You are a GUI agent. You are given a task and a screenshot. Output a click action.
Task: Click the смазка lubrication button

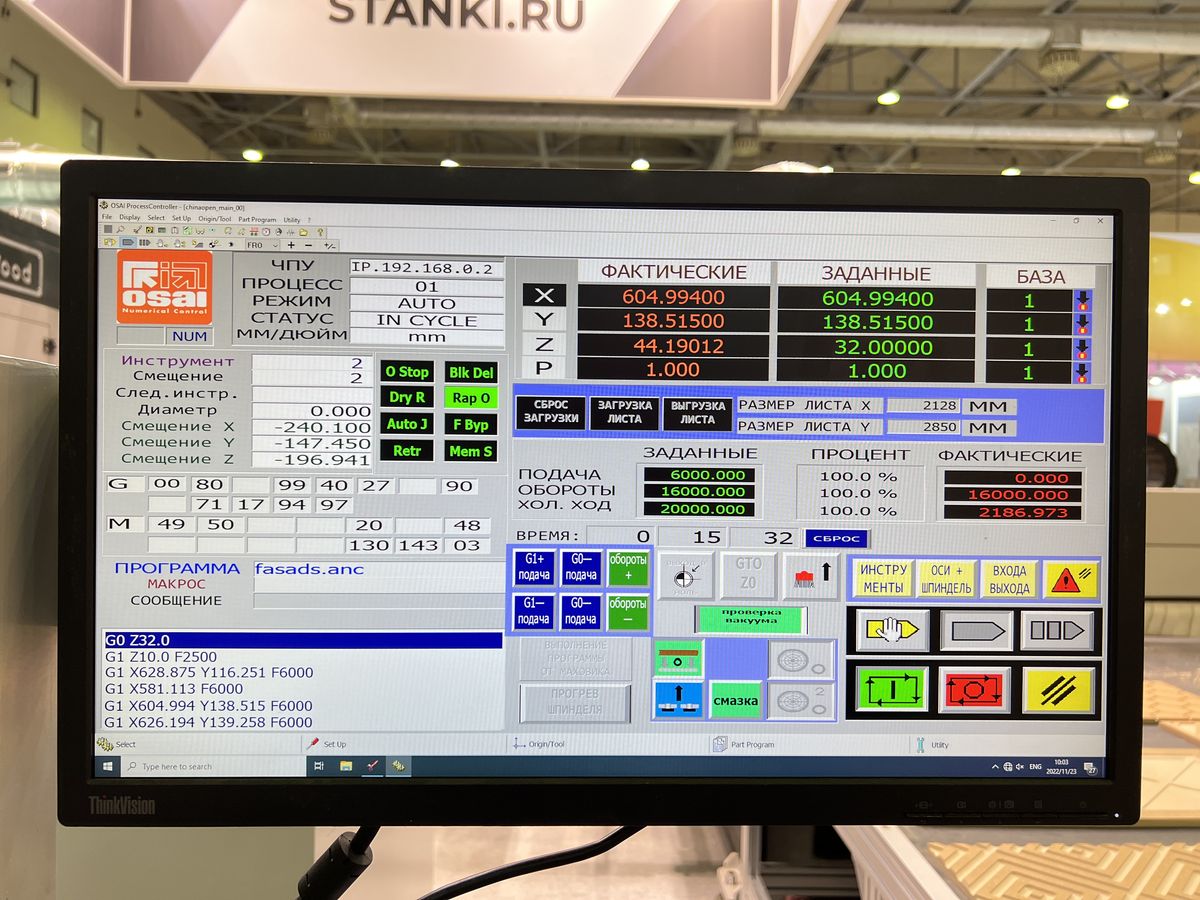click(735, 701)
